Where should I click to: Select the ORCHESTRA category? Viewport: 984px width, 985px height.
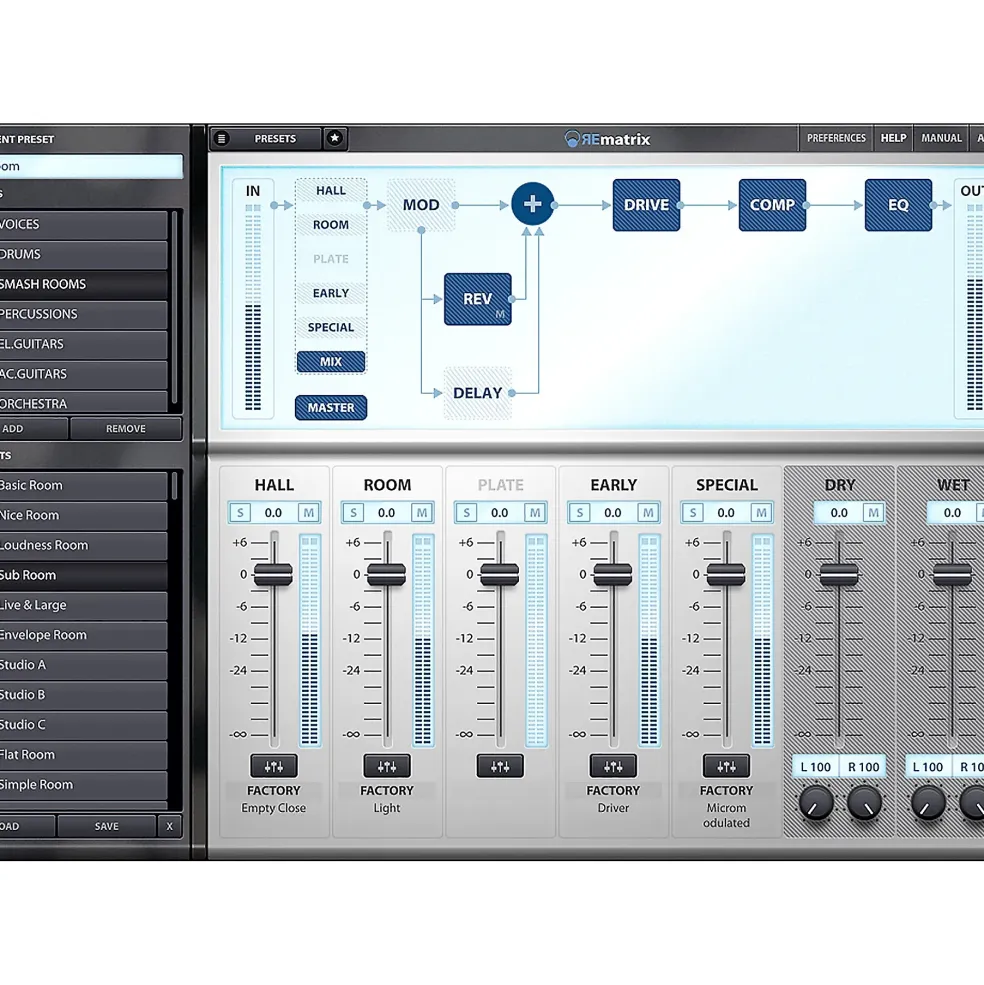tap(83, 403)
